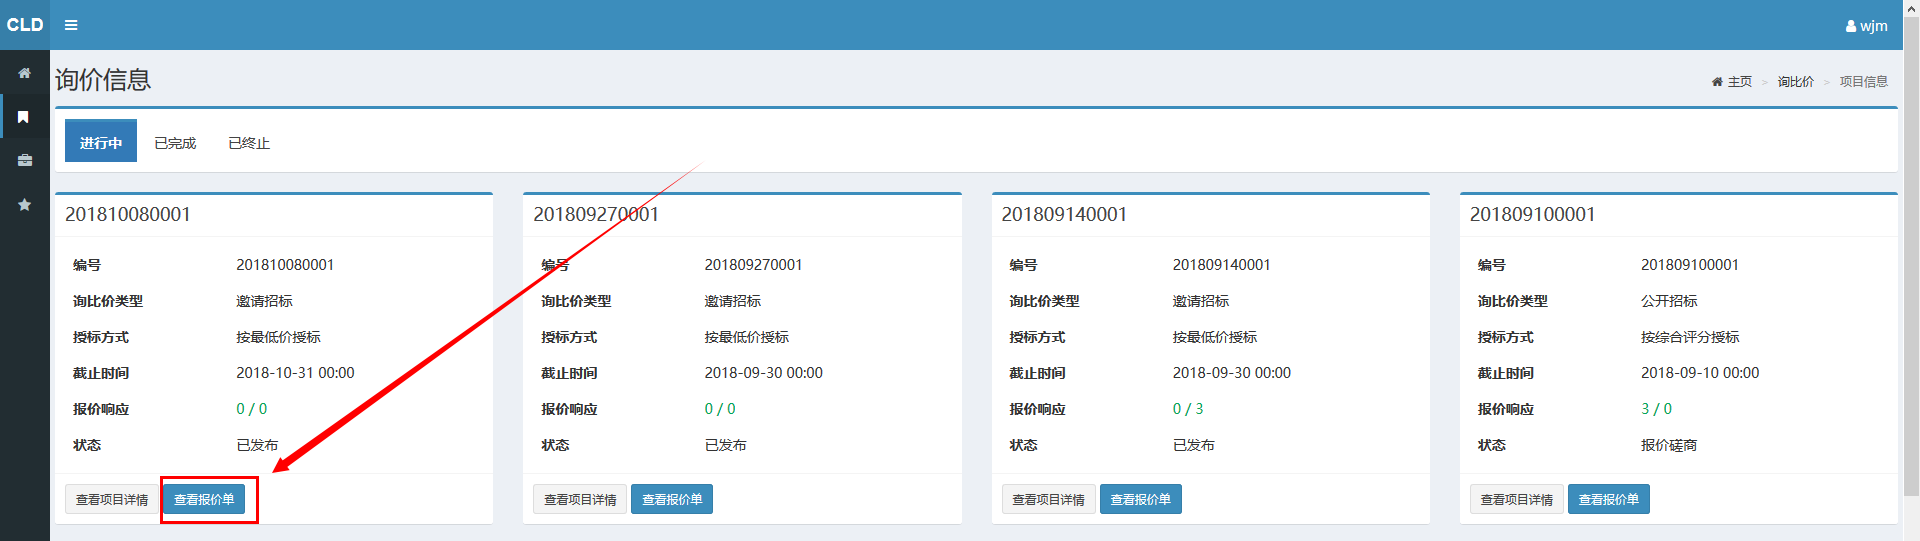This screenshot has width=1920, height=541.
Task: Click the star icon in sidebar
Action: (x=24, y=205)
